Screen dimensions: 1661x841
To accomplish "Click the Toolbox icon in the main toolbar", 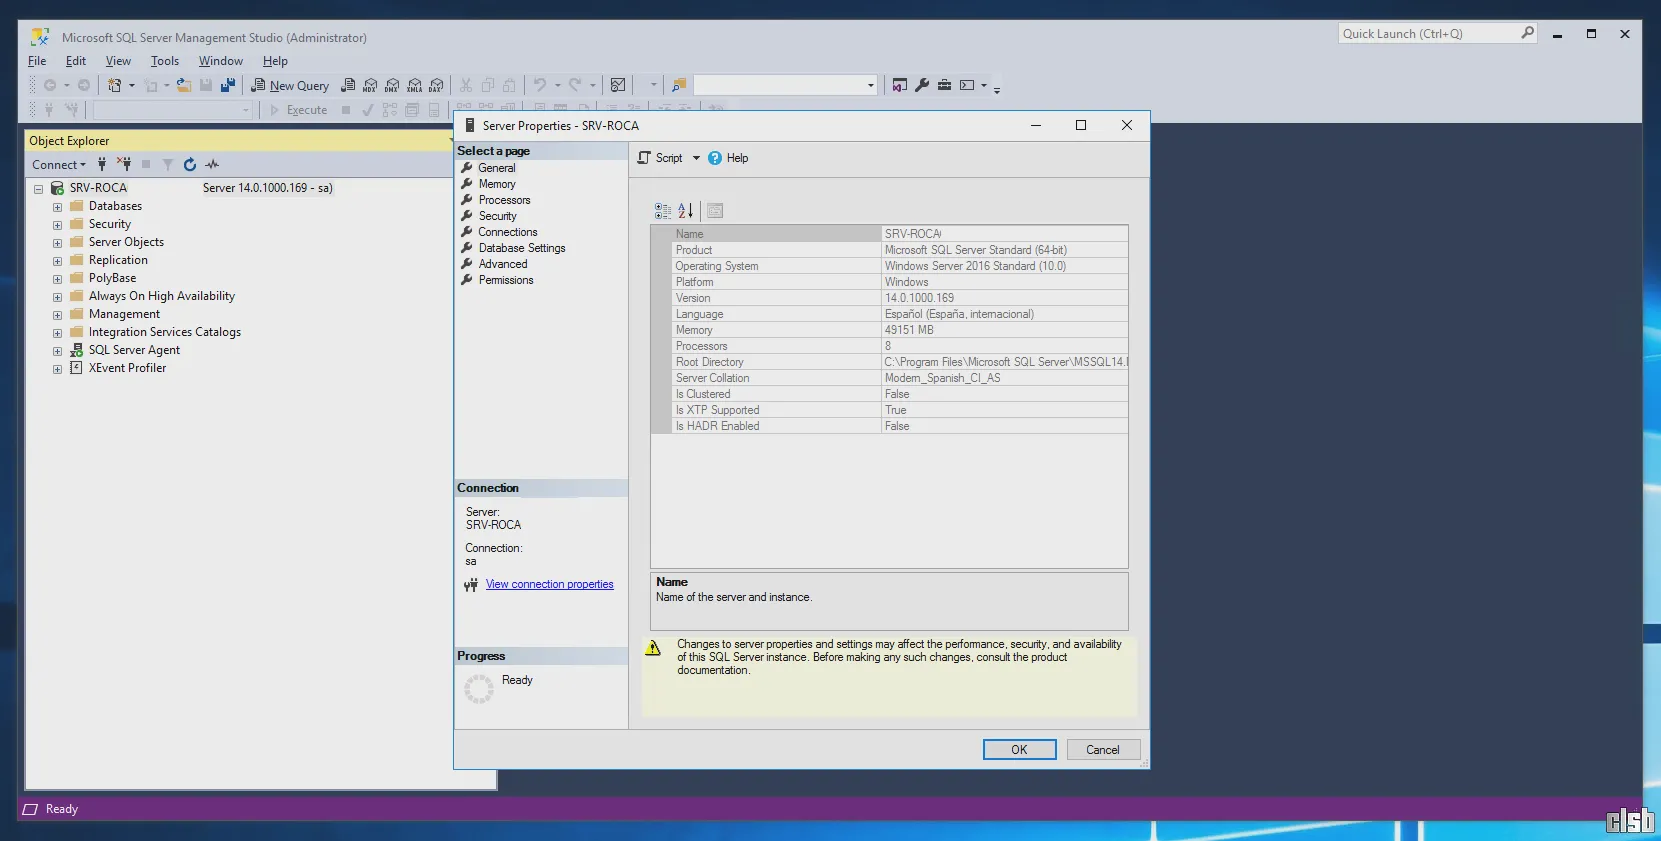I will click(x=944, y=85).
